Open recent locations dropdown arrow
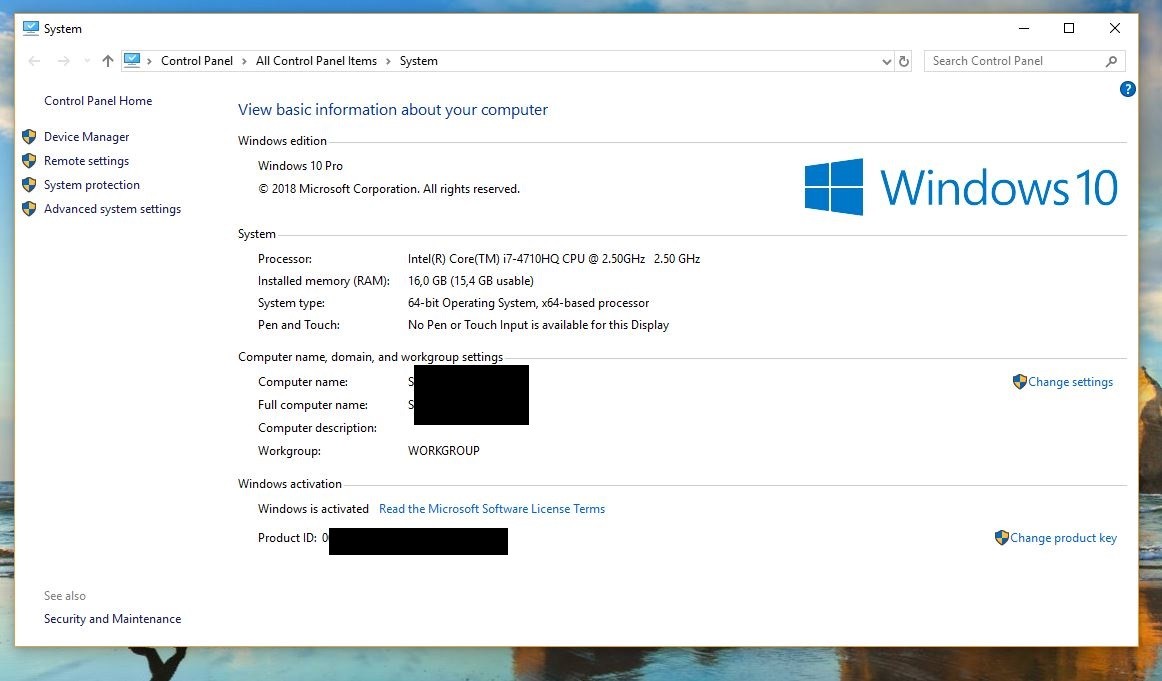1162x681 pixels. click(x=87, y=61)
